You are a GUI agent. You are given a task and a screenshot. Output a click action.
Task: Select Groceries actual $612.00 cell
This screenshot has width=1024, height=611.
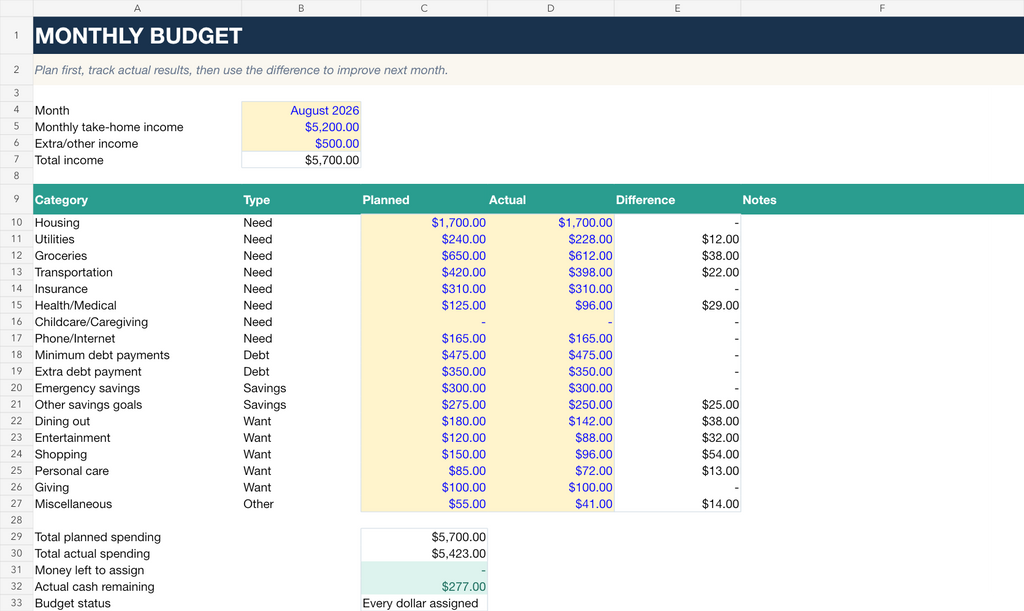[x=551, y=256]
